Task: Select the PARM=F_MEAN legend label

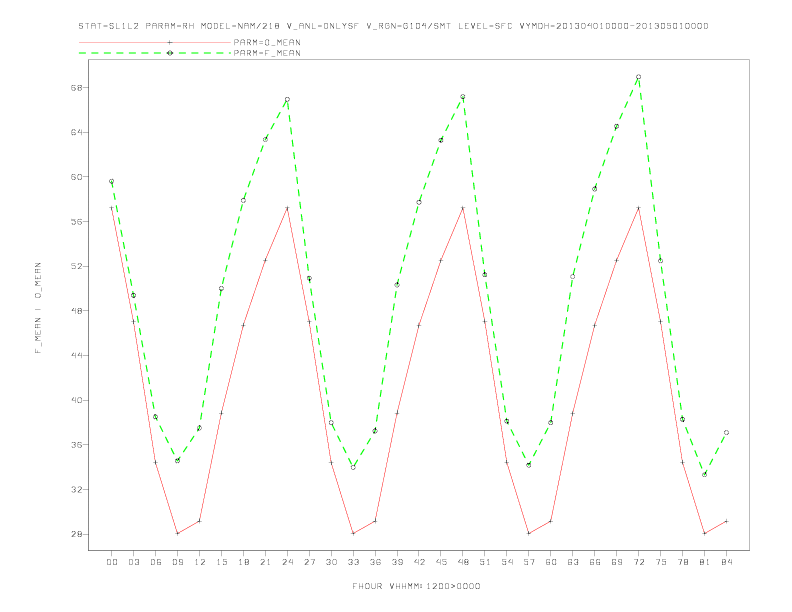Action: (267, 53)
